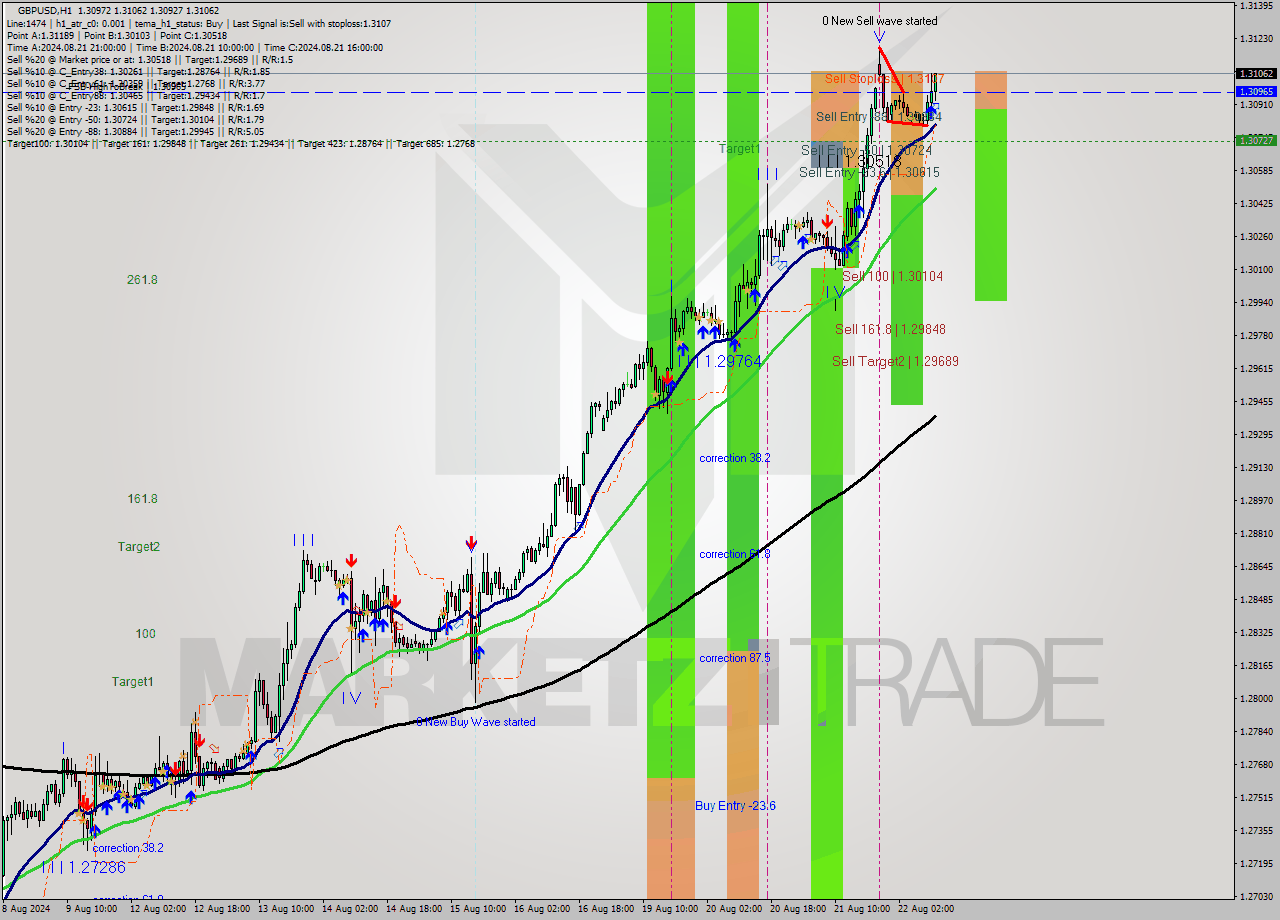Click '21 Aug 10:00' on time axis
Screen dimensions: 1280x920
861,910
